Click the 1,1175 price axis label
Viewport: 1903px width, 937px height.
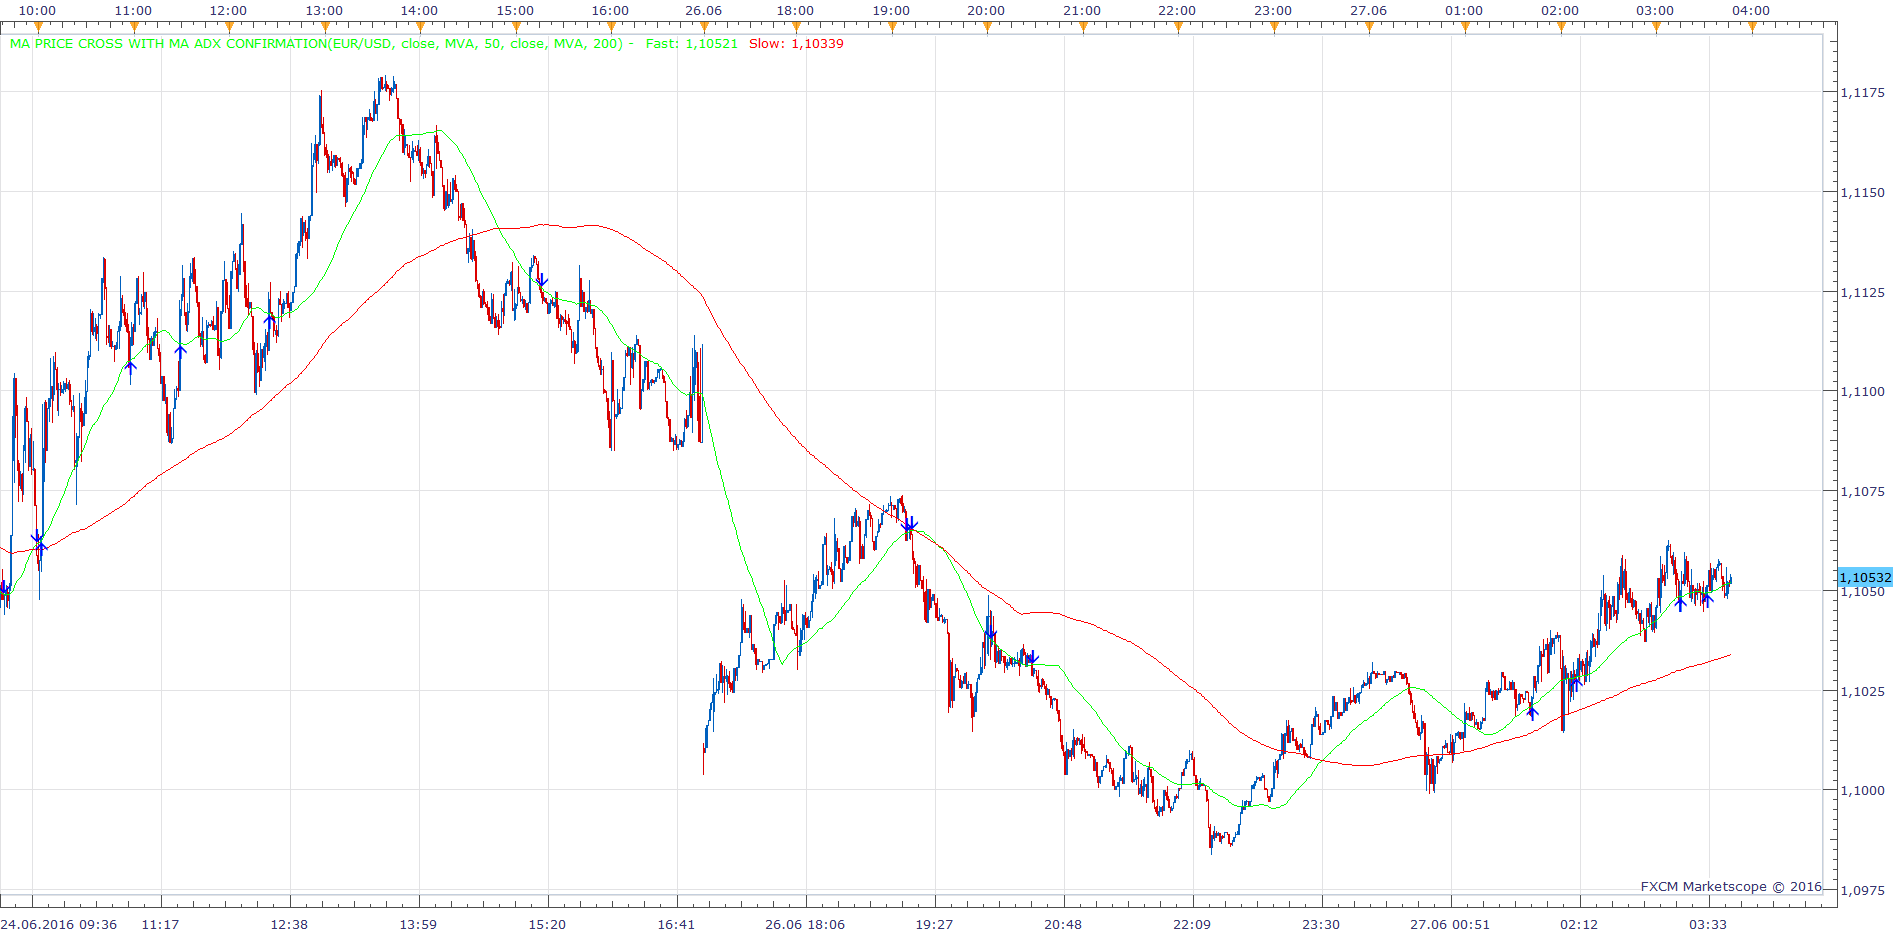[x=1862, y=93]
